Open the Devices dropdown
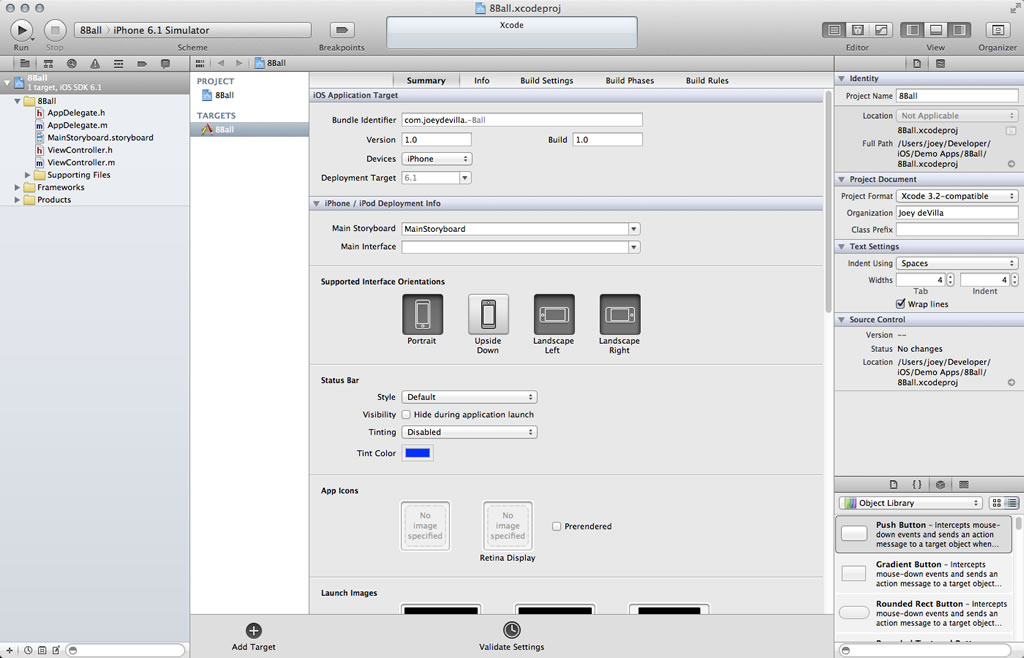This screenshot has height=658, width=1024. (x=436, y=159)
